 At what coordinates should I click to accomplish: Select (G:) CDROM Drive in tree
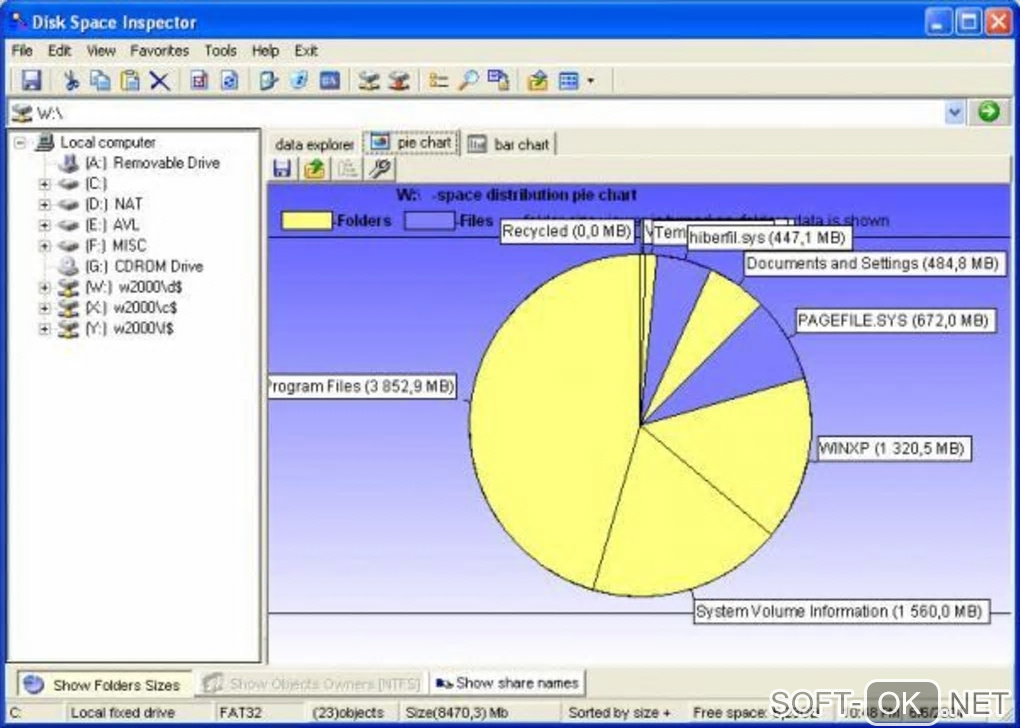point(144,266)
